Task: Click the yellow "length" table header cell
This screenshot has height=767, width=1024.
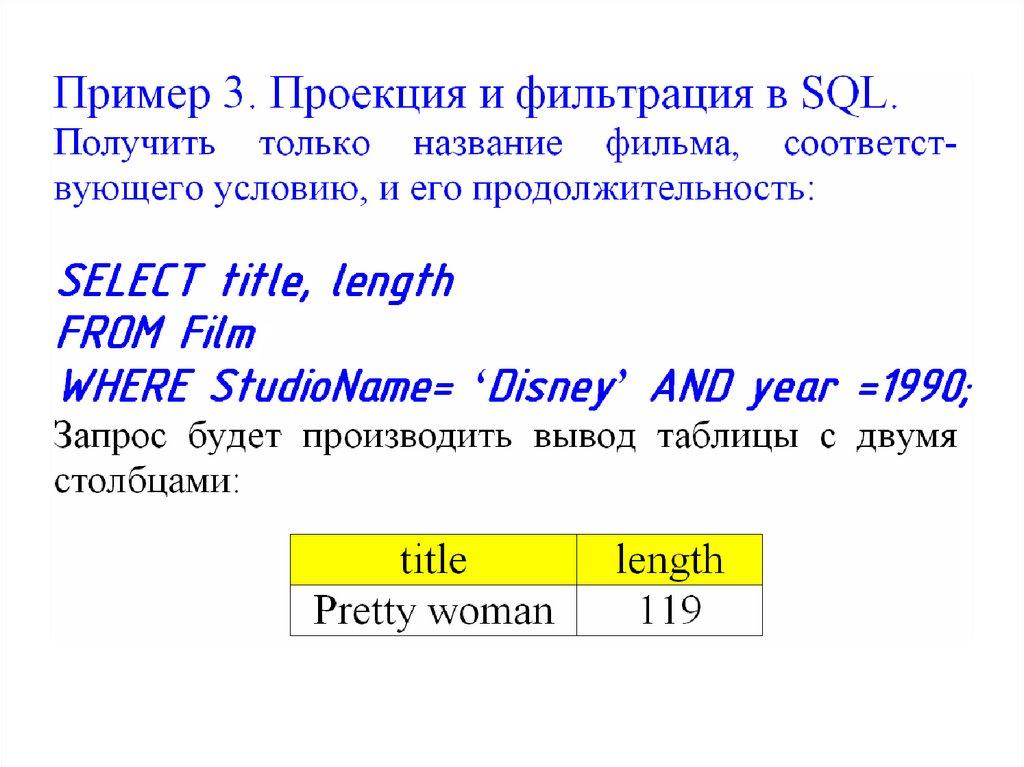Action: point(669,559)
